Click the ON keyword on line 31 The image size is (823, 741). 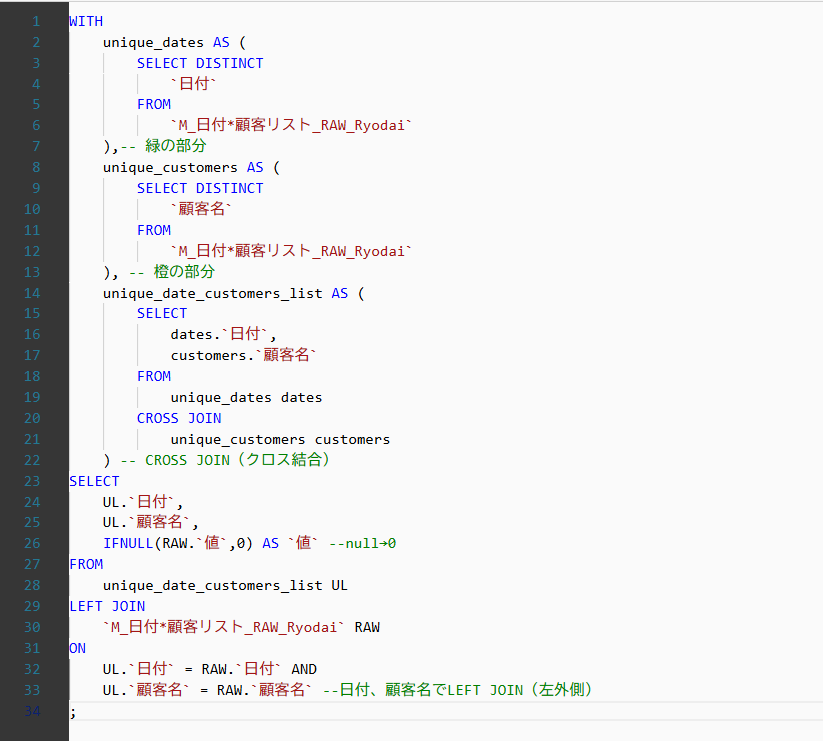pos(78,648)
